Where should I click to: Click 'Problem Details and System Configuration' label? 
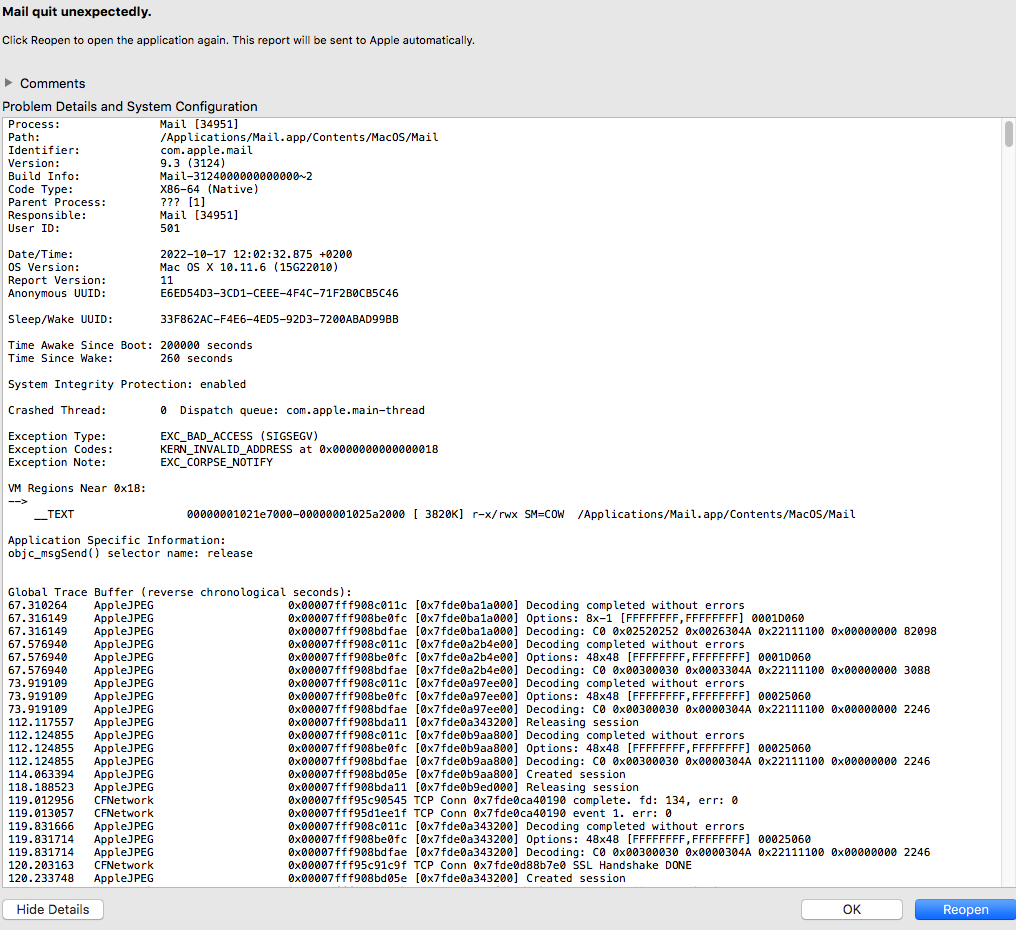coord(130,106)
